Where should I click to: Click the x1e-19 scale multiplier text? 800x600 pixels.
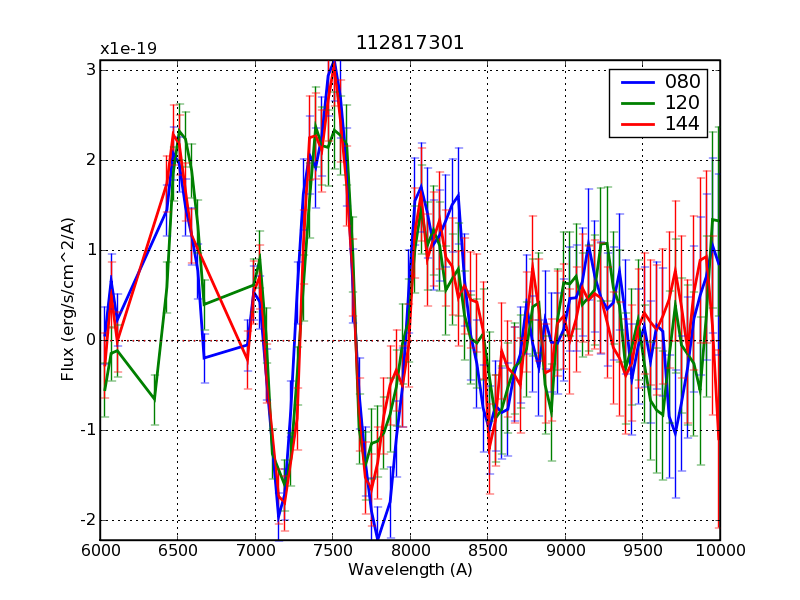coord(128,49)
